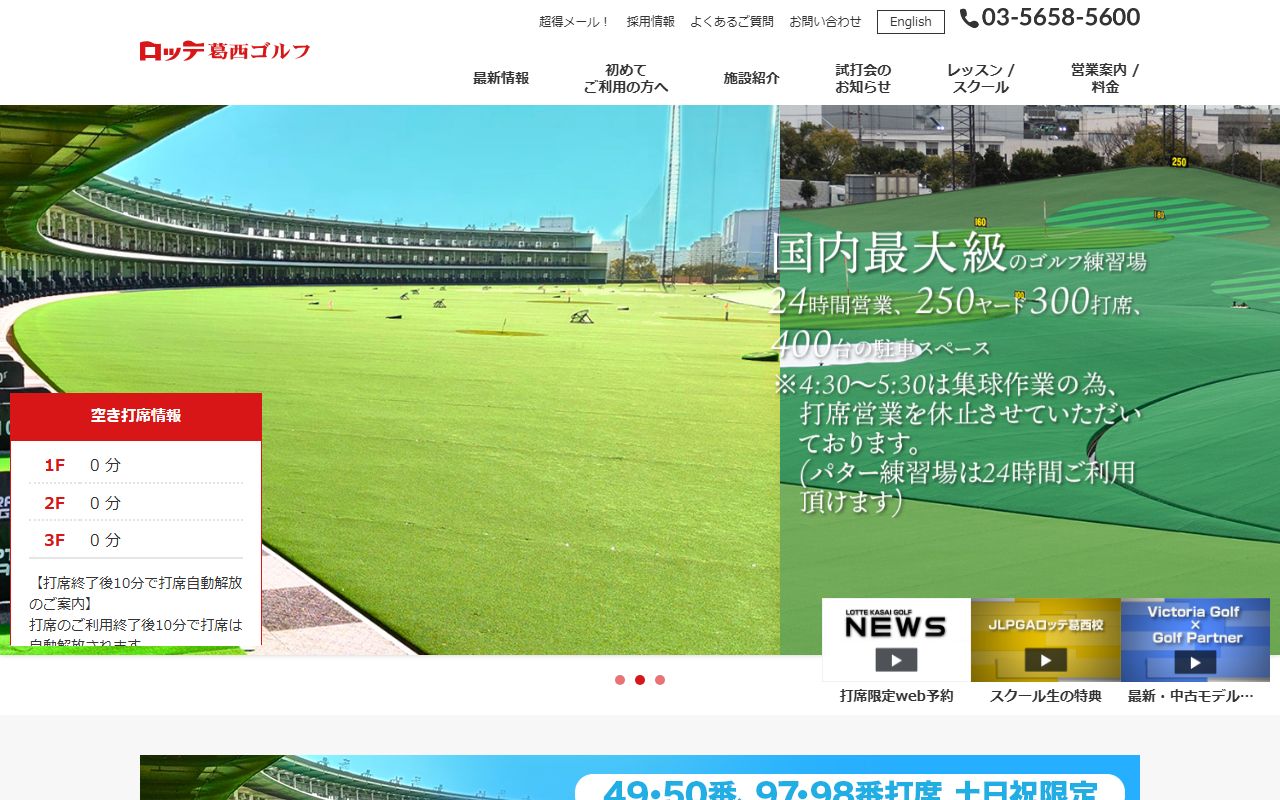Click the 空き打席情報 panel header

pyautogui.click(x=136, y=416)
